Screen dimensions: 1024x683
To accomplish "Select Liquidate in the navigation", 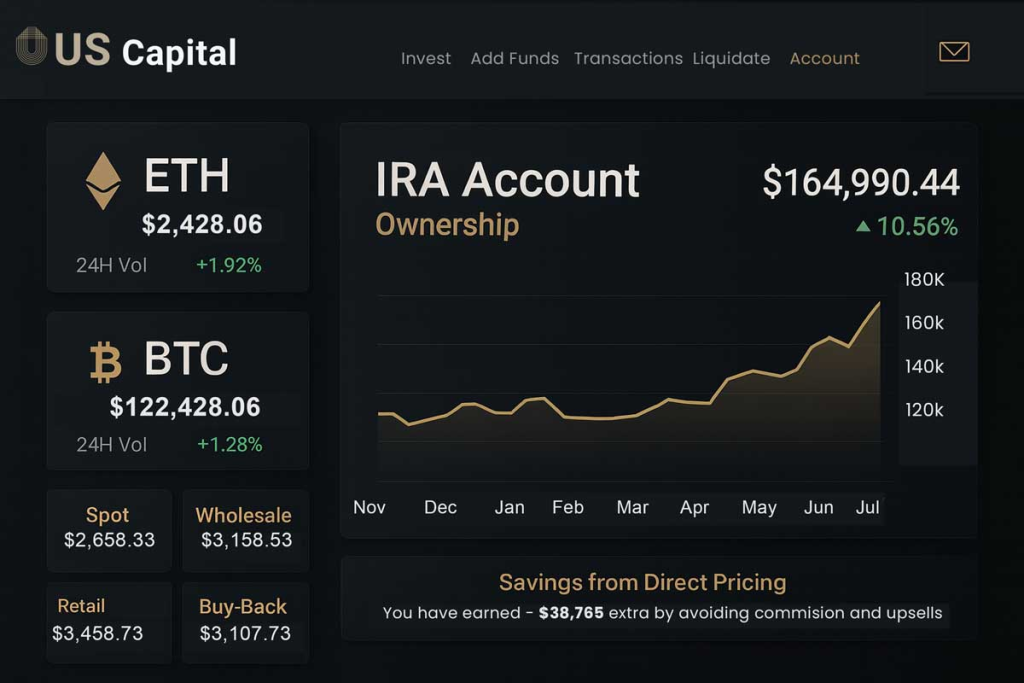I will [731, 58].
